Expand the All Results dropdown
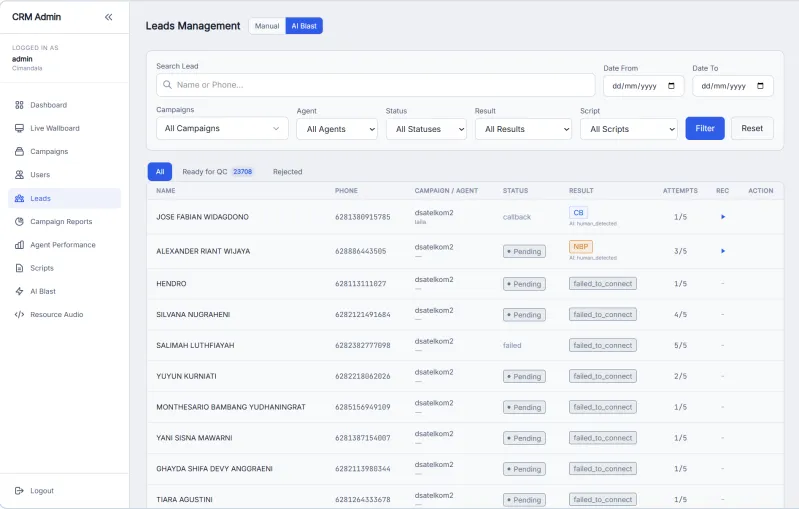This screenshot has width=799, height=509. click(x=523, y=129)
